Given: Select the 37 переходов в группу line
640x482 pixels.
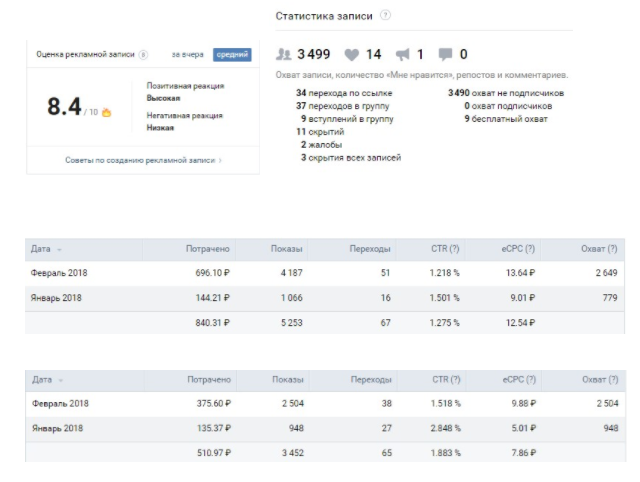Looking at the screenshot, I should click(x=342, y=106).
